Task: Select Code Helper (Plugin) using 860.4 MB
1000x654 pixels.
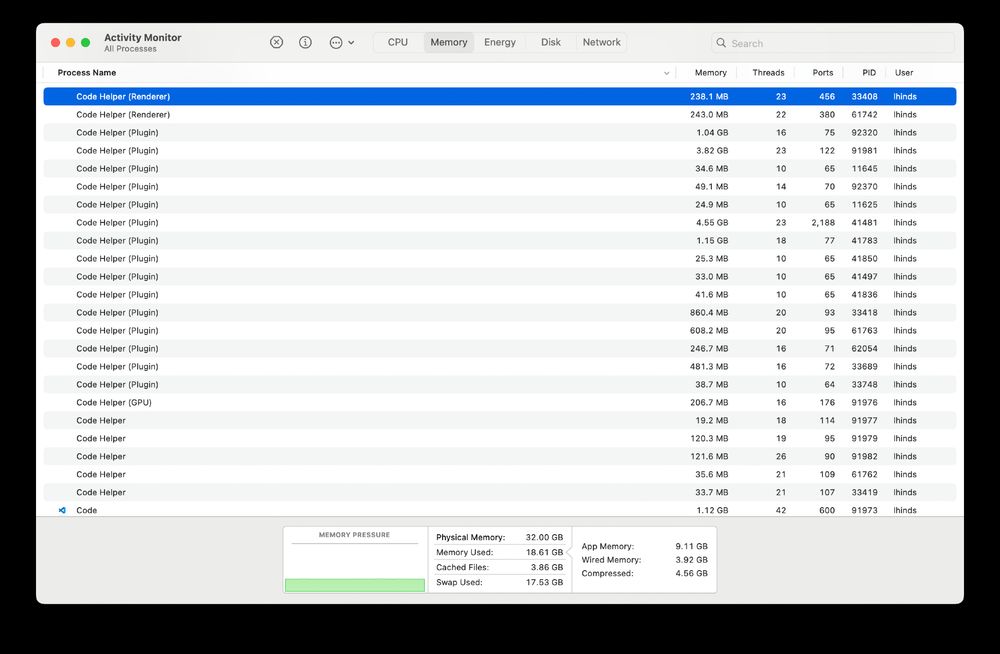Action: click(x=499, y=313)
